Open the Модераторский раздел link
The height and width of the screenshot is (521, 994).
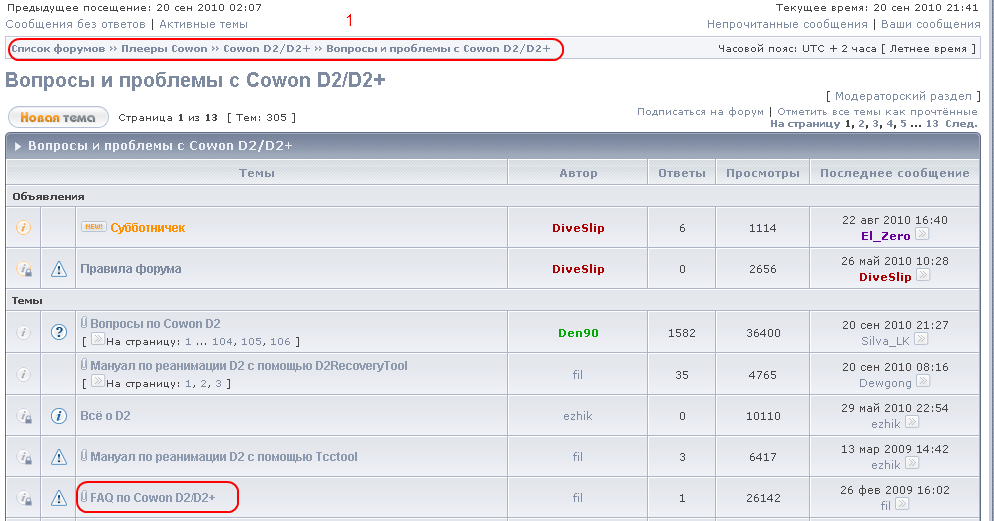click(903, 96)
